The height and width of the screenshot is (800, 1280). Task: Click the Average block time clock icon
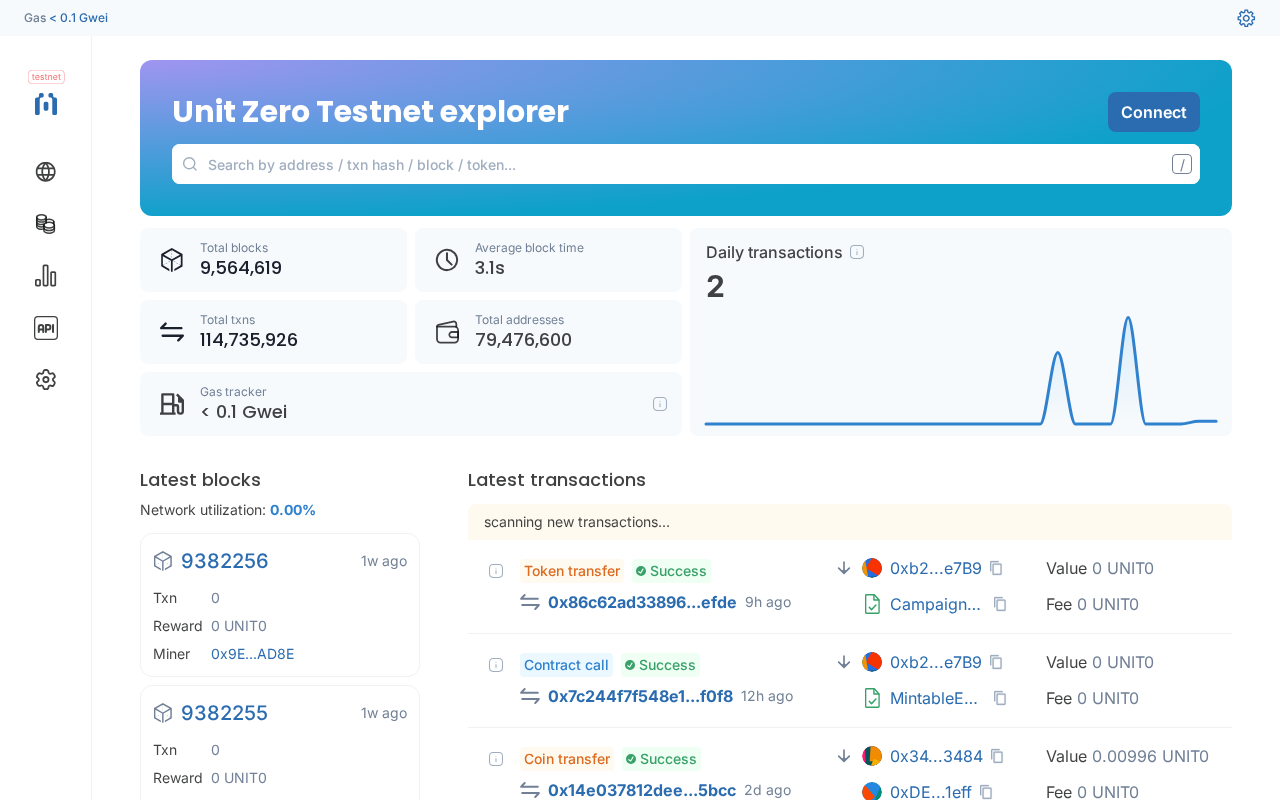pyautogui.click(x=447, y=260)
